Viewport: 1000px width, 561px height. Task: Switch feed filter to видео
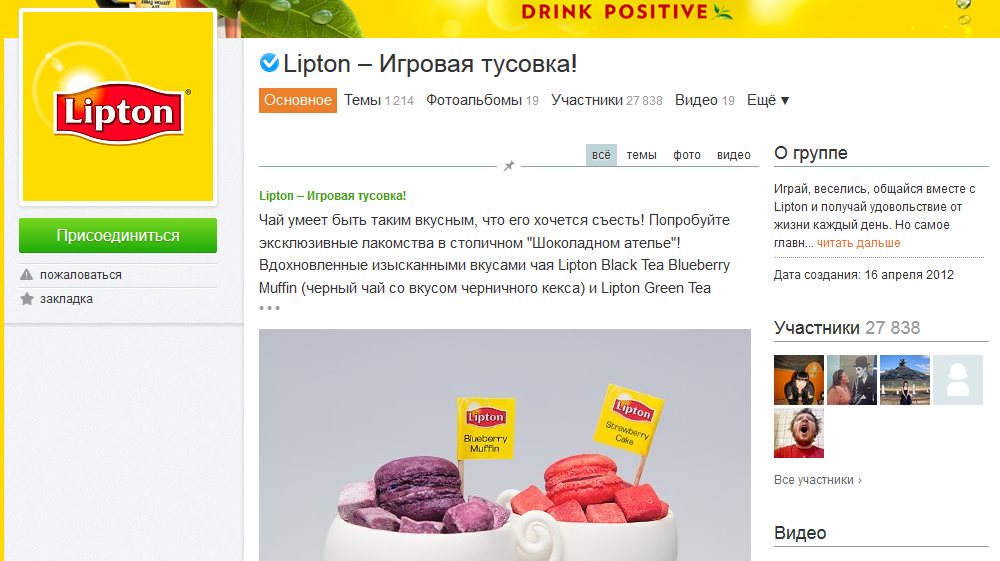733,155
